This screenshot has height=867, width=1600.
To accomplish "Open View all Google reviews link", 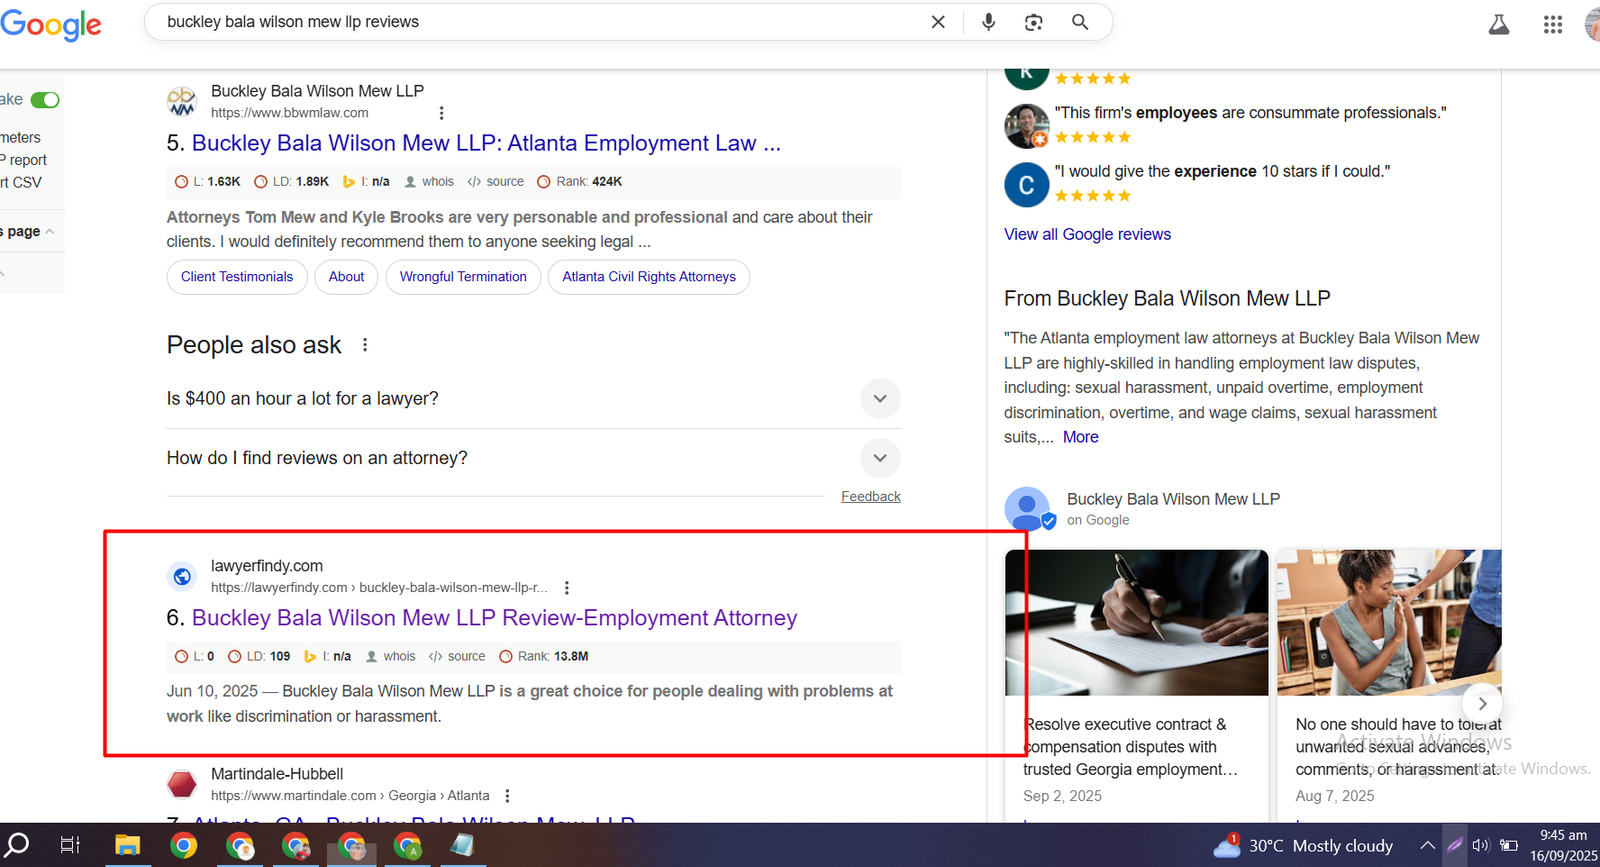I will pos(1087,234).
